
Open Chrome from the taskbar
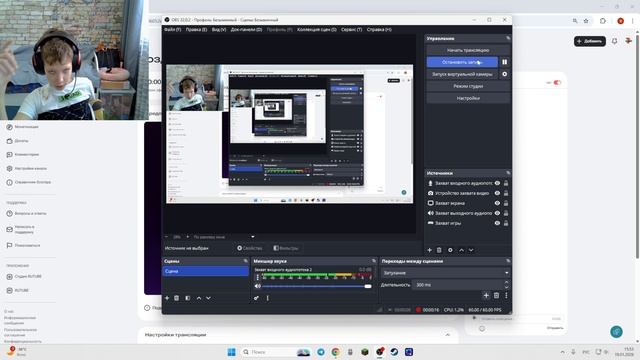(x=336, y=352)
